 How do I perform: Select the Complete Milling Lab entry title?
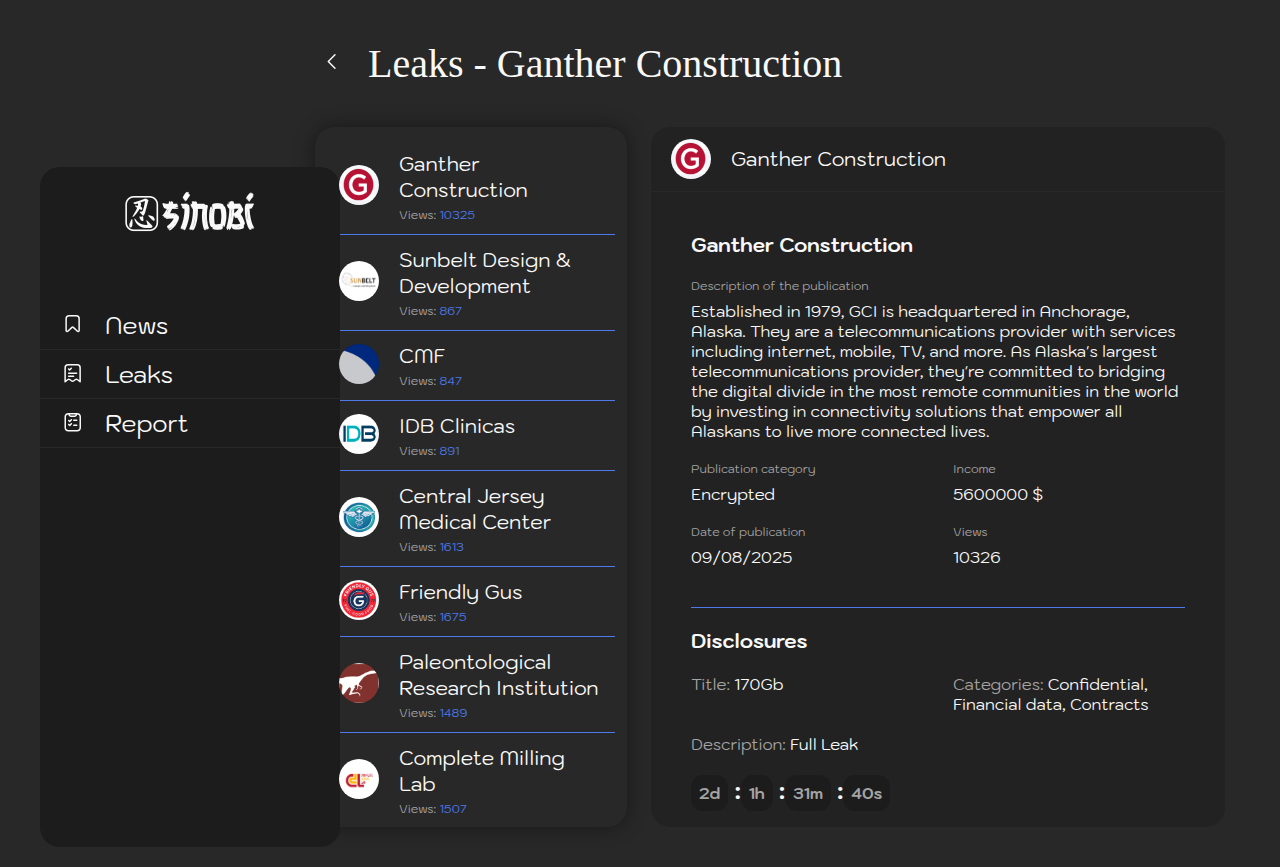tap(481, 771)
